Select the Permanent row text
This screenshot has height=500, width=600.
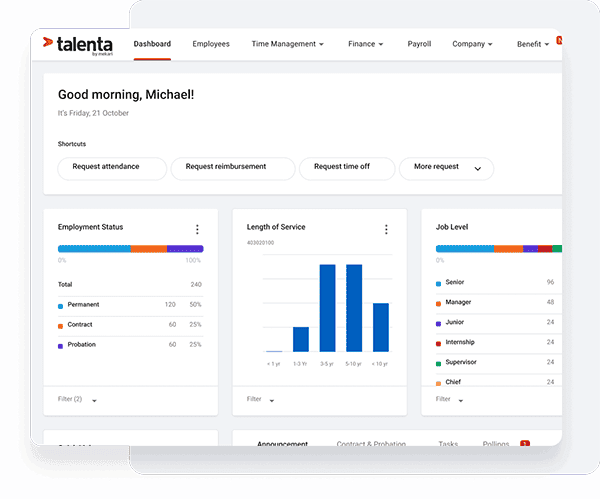pos(83,305)
